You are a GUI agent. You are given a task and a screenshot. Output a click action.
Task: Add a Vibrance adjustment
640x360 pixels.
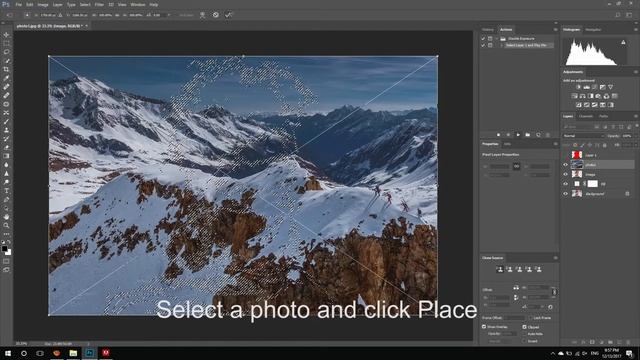point(611,87)
